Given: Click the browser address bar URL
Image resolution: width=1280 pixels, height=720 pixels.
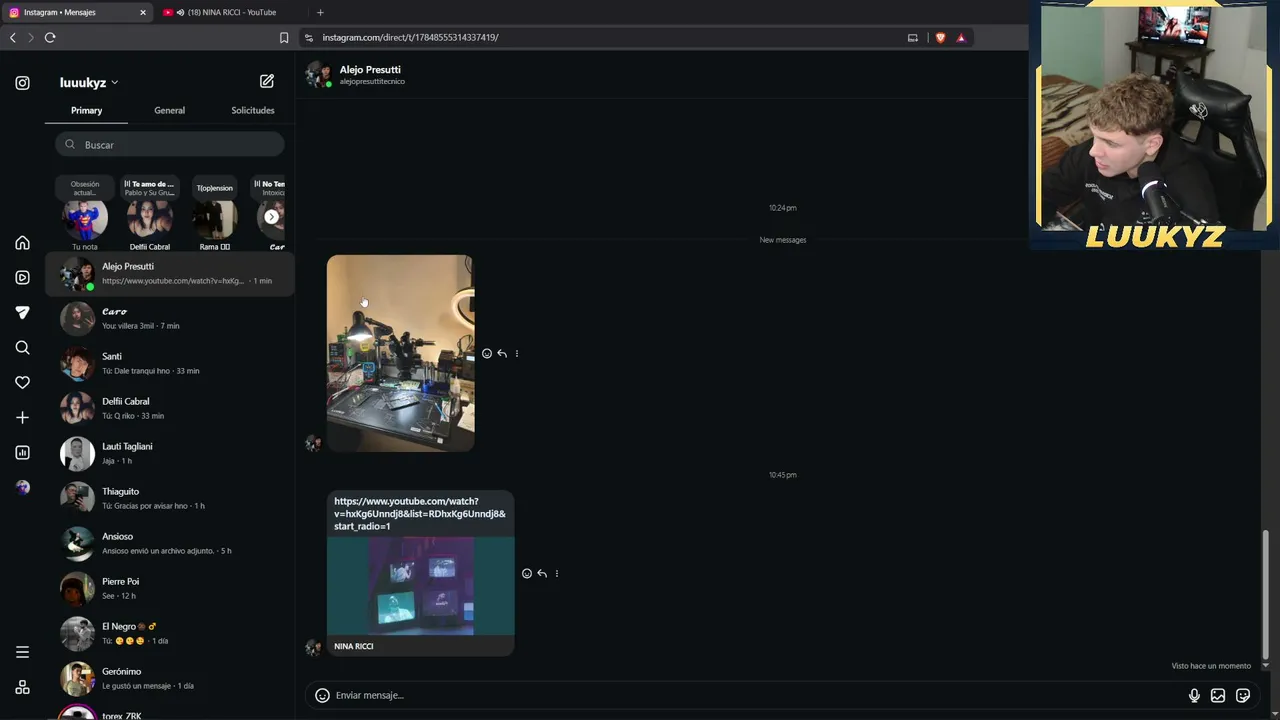Looking at the screenshot, I should (410, 38).
